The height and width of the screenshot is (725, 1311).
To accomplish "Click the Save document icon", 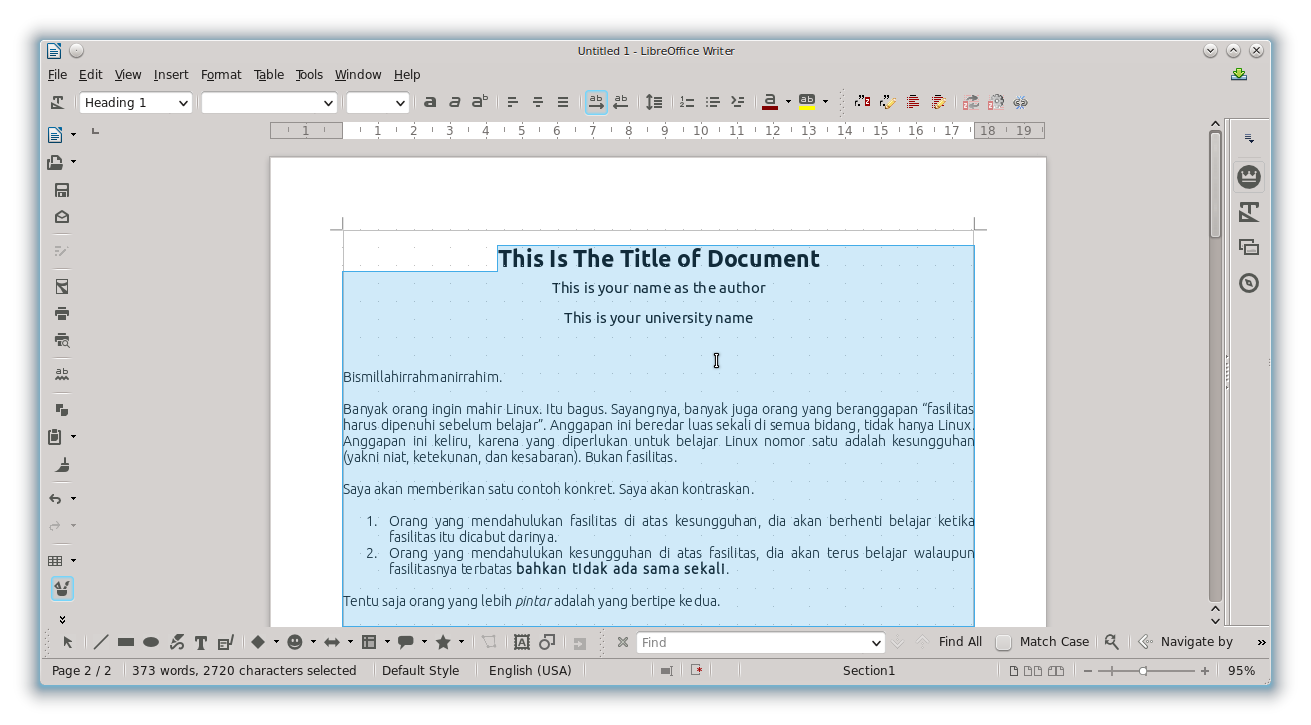I will coord(61,189).
